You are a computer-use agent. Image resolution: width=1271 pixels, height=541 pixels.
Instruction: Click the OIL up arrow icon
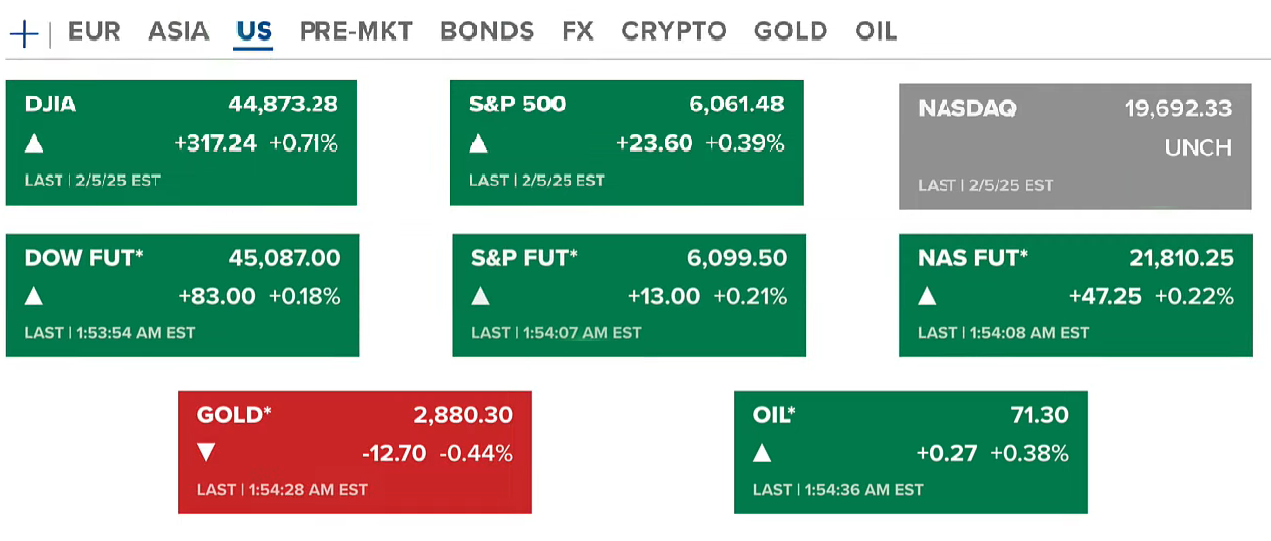click(762, 453)
